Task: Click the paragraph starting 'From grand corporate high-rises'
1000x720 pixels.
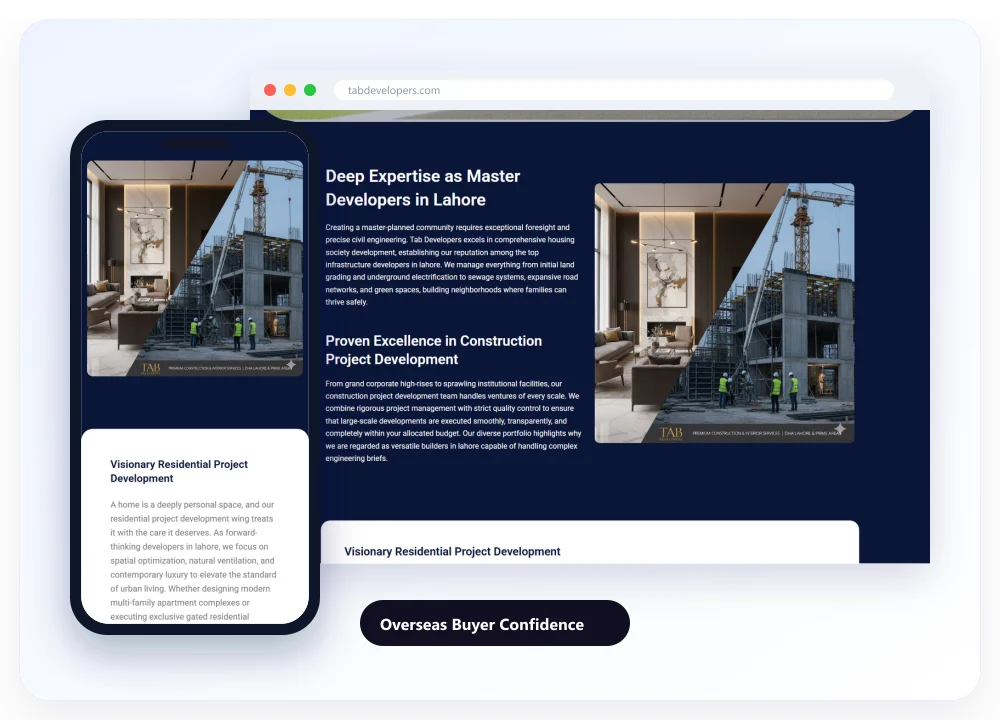Action: [x=453, y=421]
